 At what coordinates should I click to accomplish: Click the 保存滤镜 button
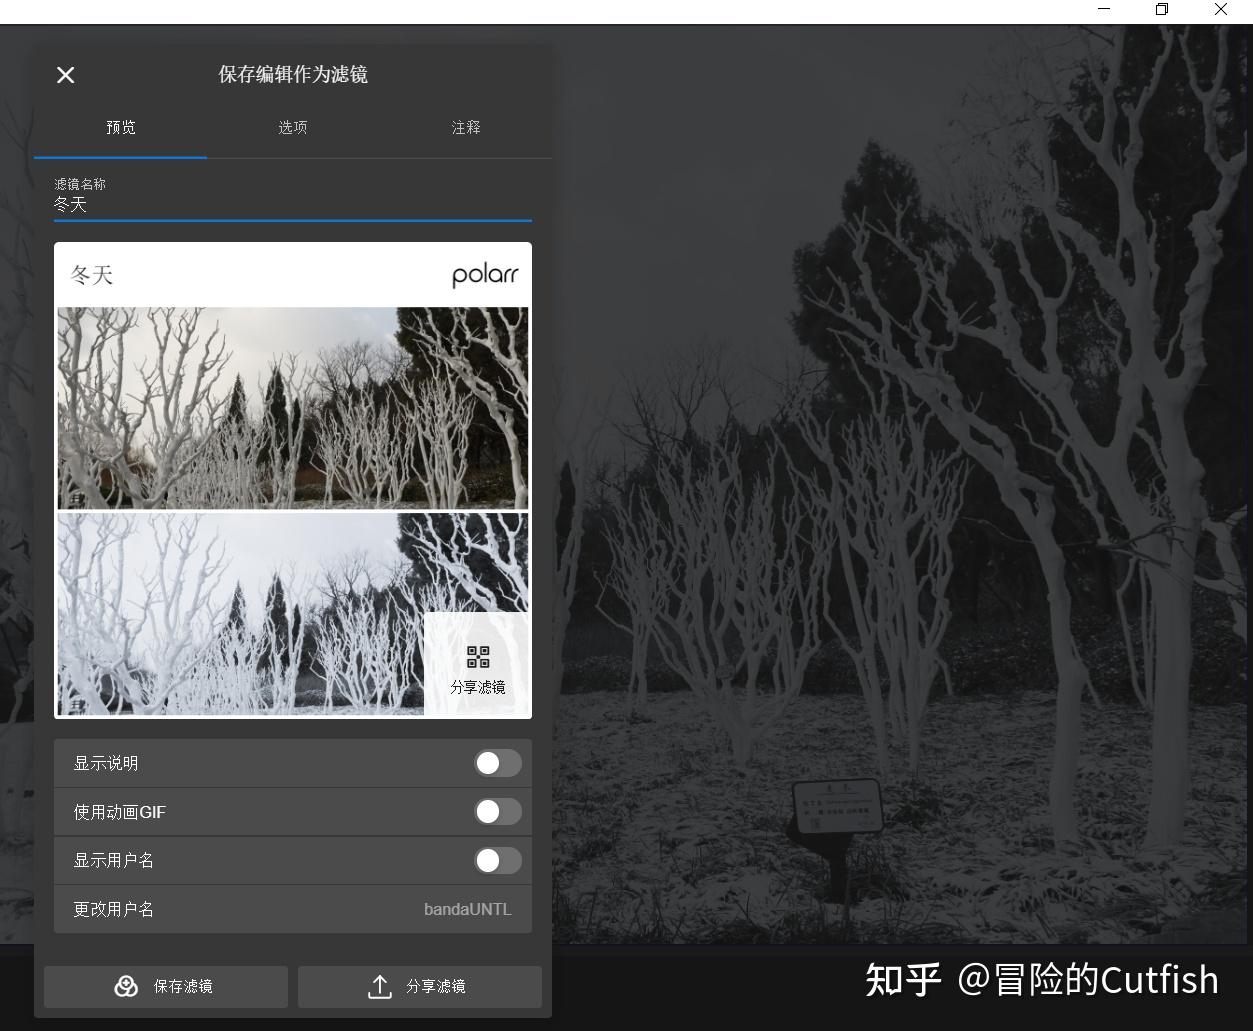(x=166, y=987)
